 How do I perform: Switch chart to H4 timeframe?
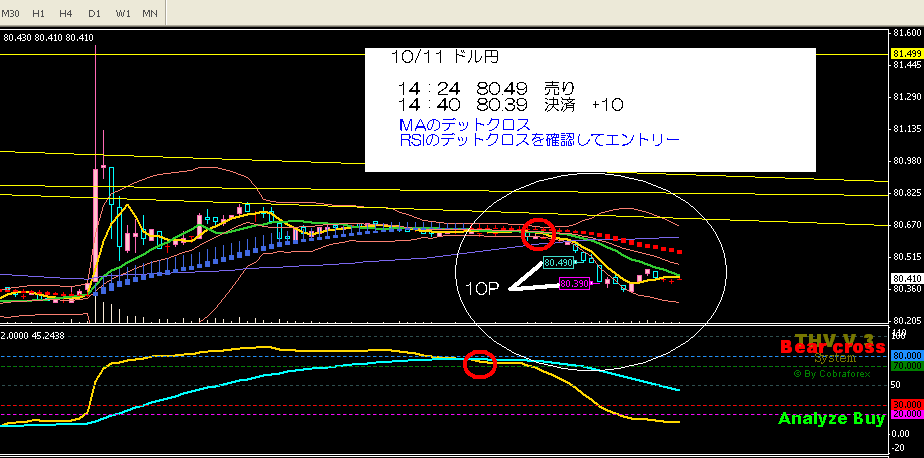coord(66,13)
